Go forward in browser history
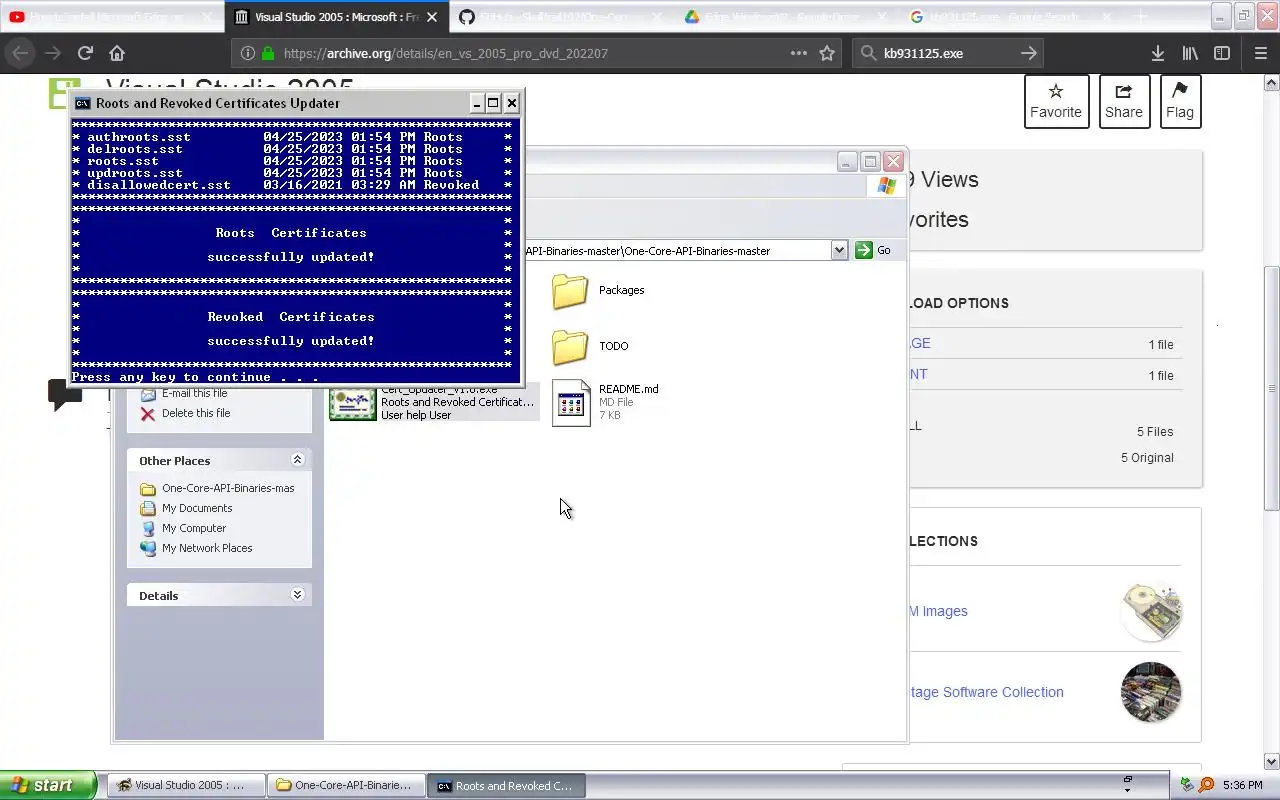 (x=53, y=53)
